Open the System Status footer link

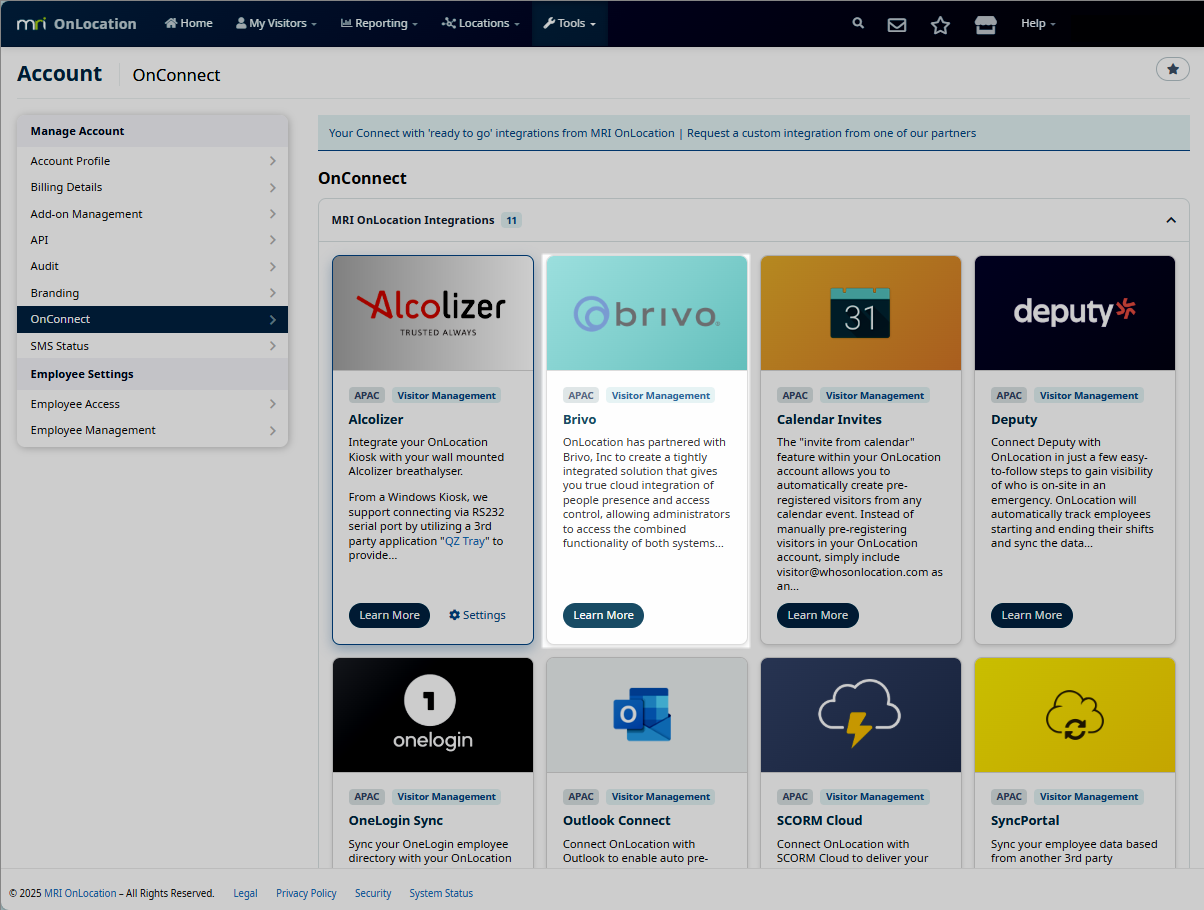(440, 893)
